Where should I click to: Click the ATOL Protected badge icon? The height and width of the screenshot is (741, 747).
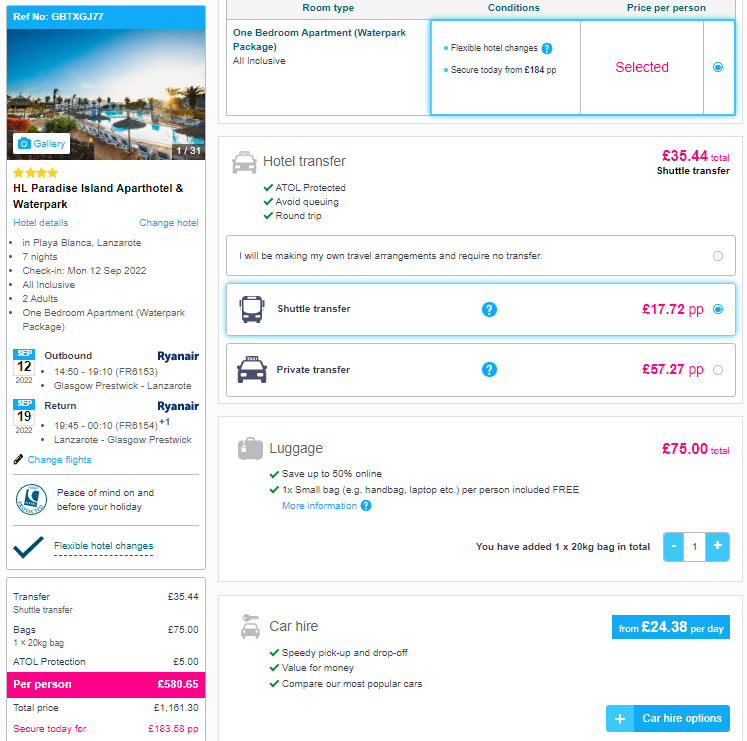click(31, 499)
